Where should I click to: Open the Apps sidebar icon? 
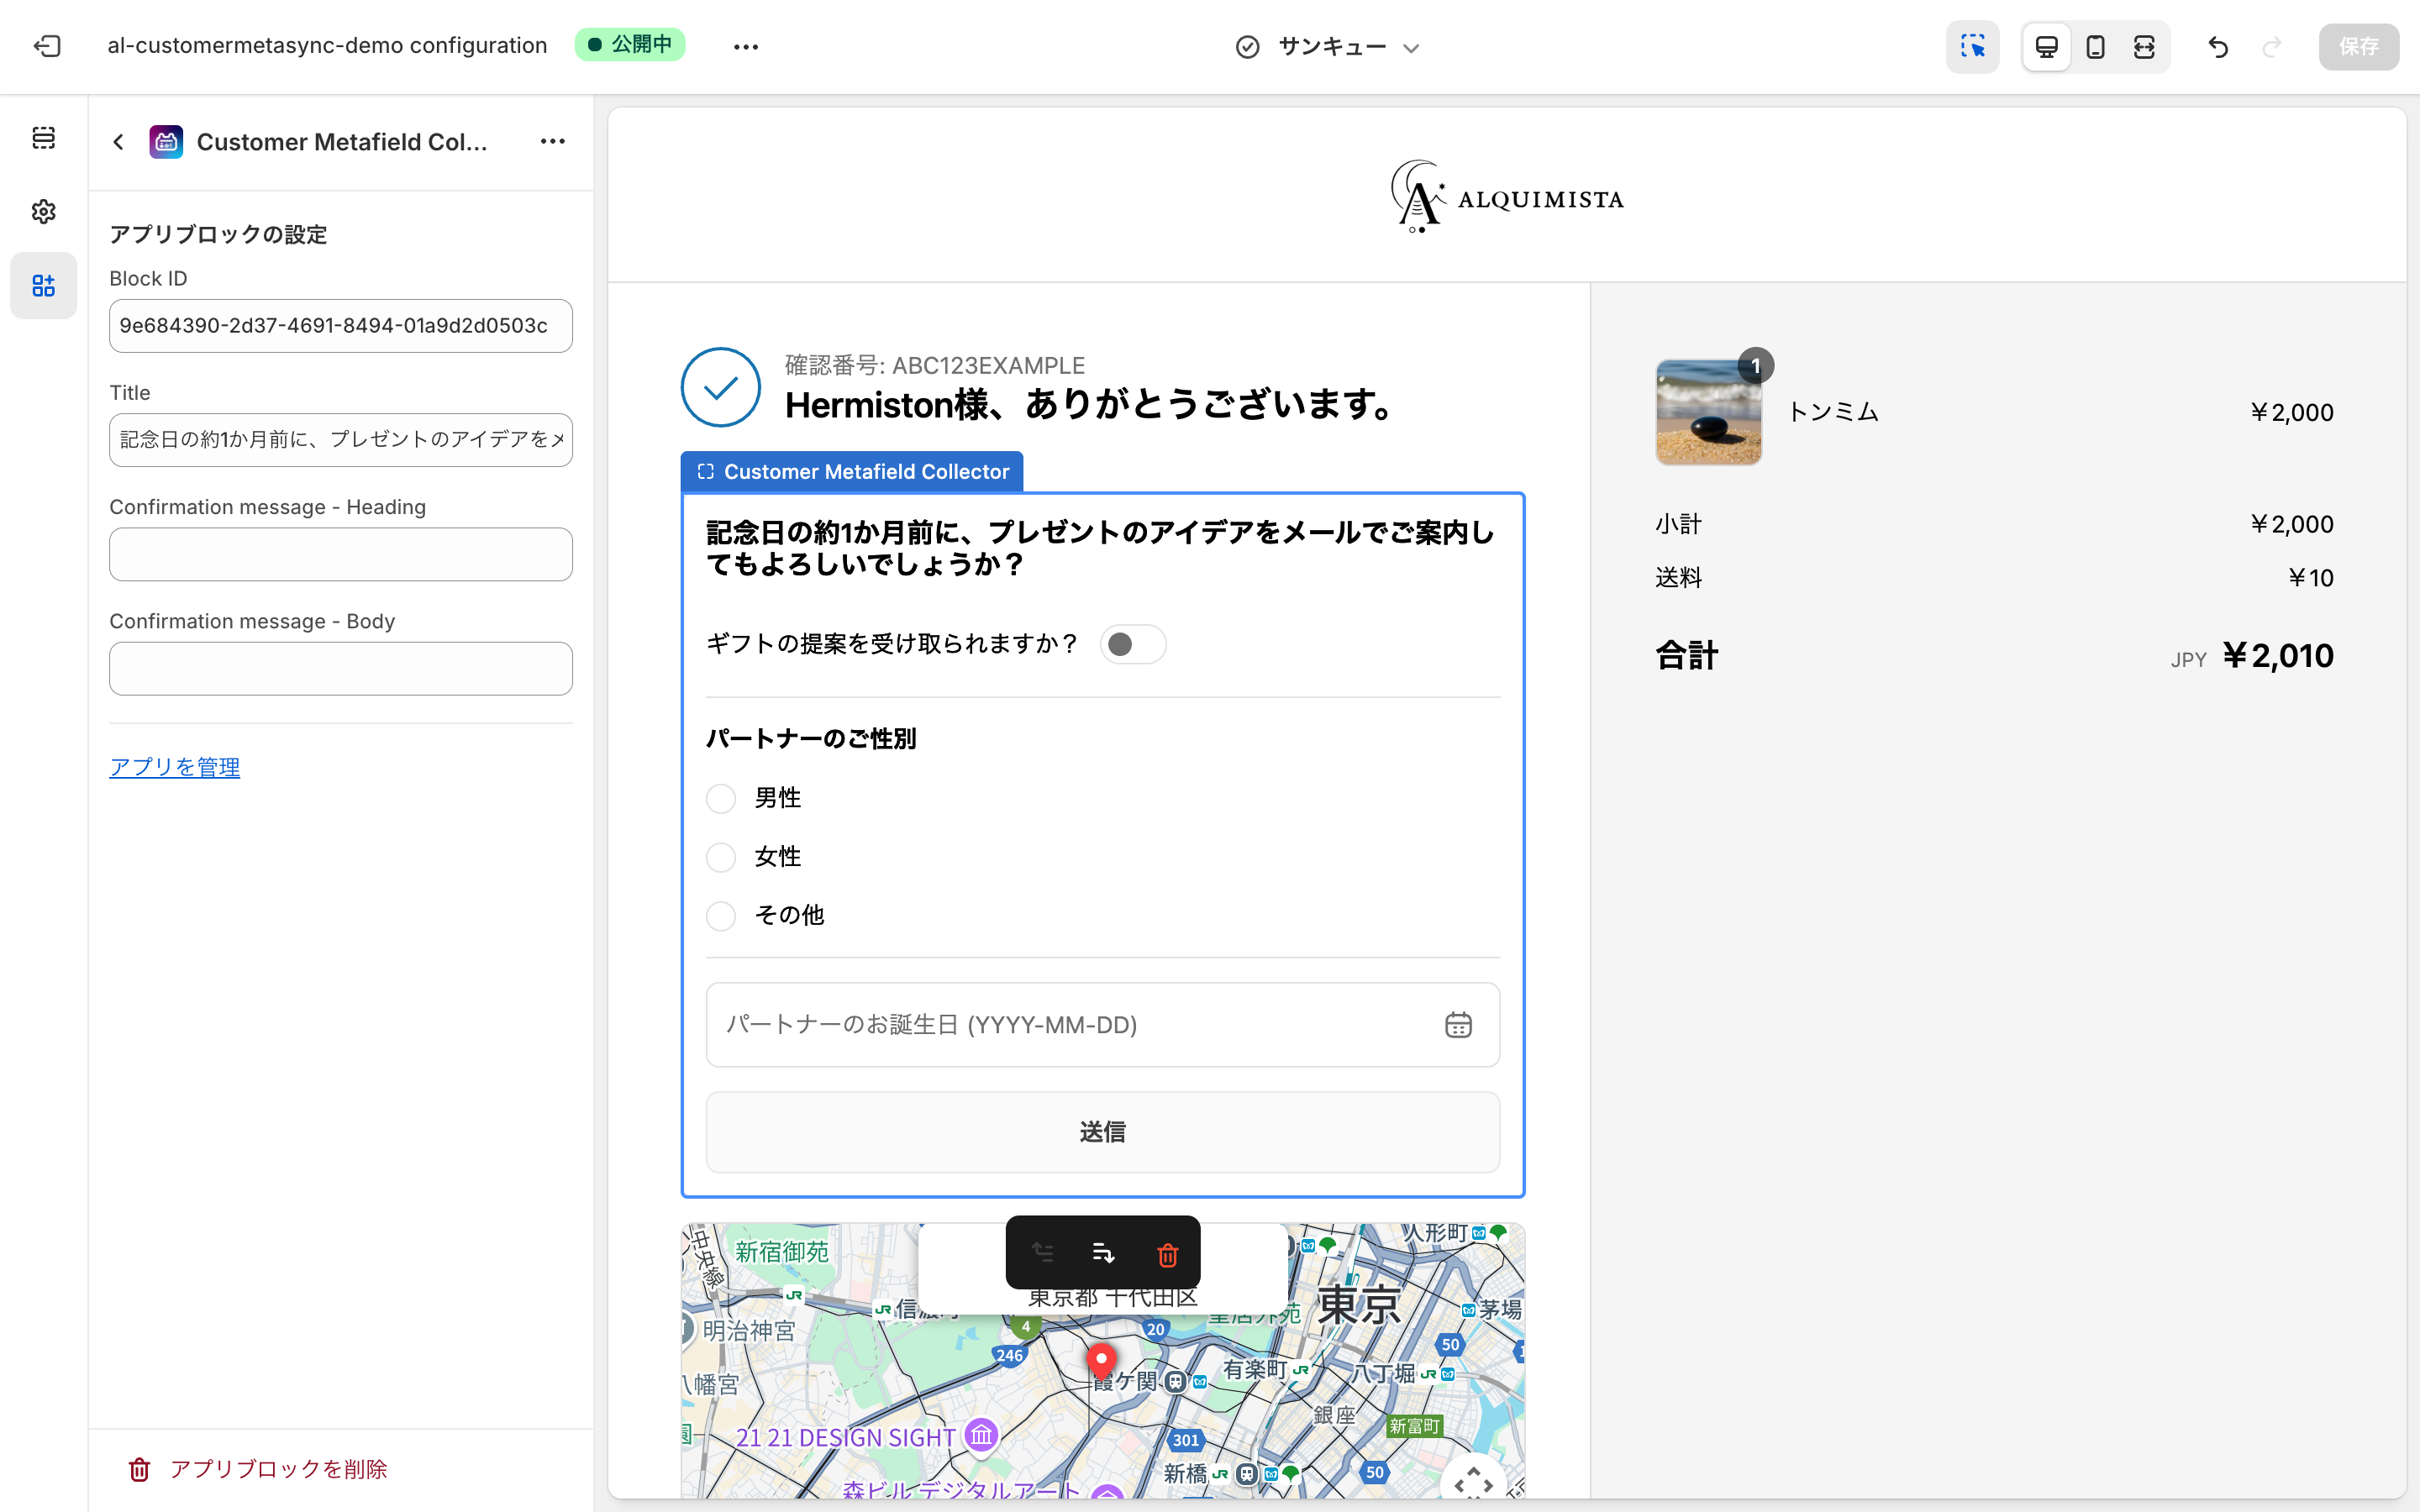click(x=44, y=286)
